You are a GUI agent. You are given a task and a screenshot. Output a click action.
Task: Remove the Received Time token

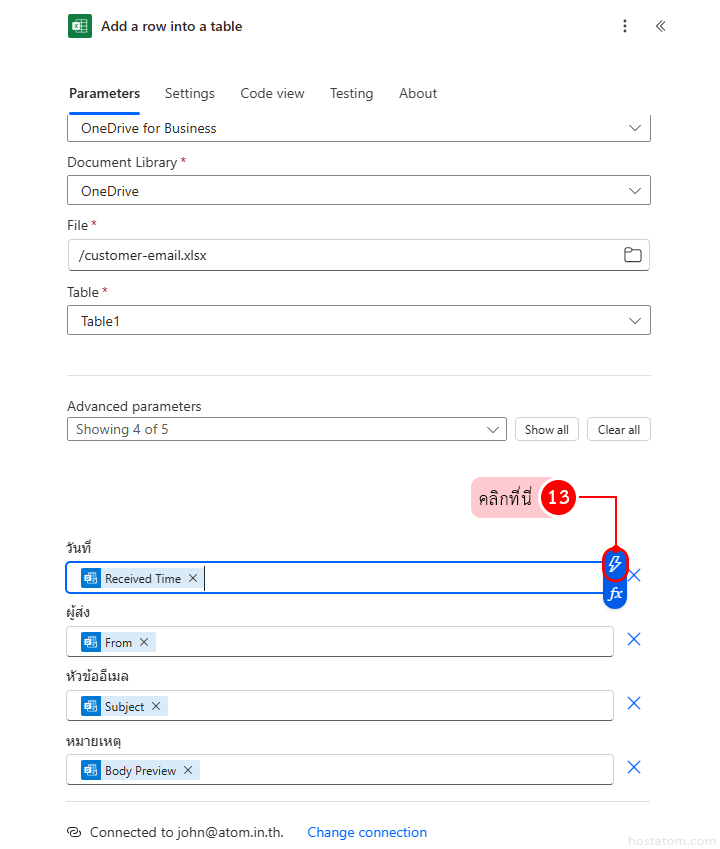[193, 578]
